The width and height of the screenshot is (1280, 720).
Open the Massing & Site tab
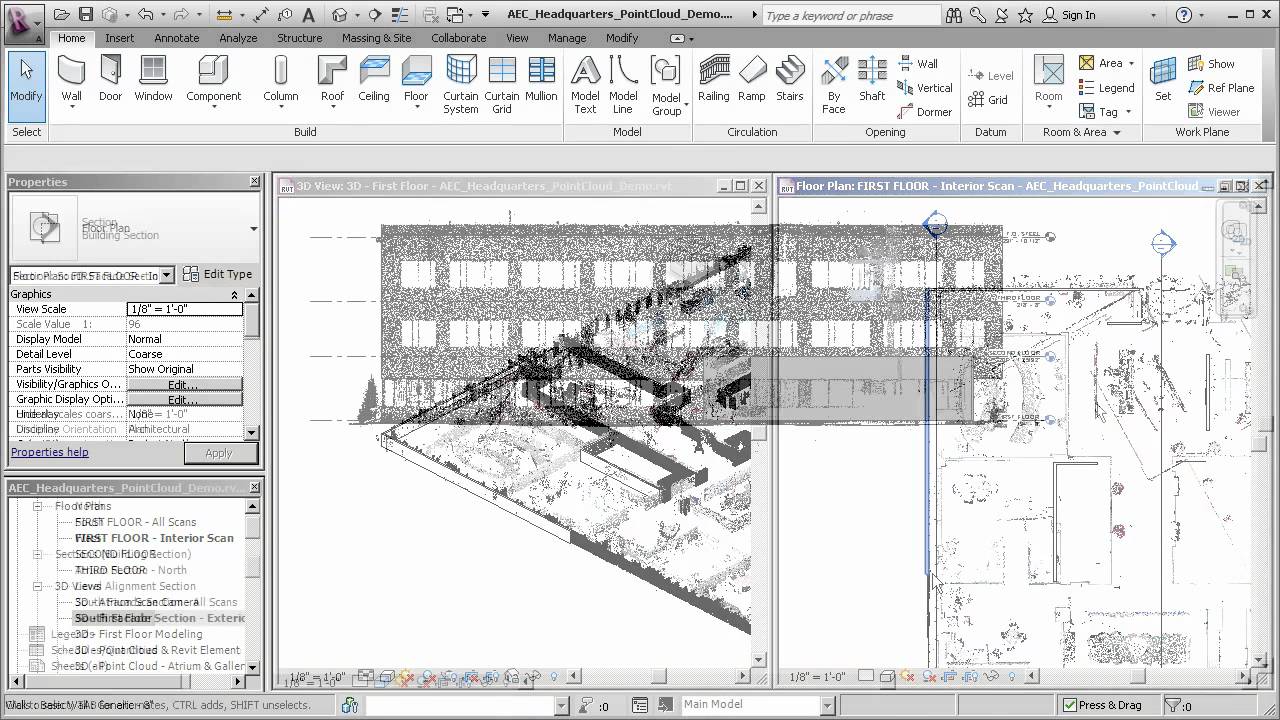tap(376, 37)
